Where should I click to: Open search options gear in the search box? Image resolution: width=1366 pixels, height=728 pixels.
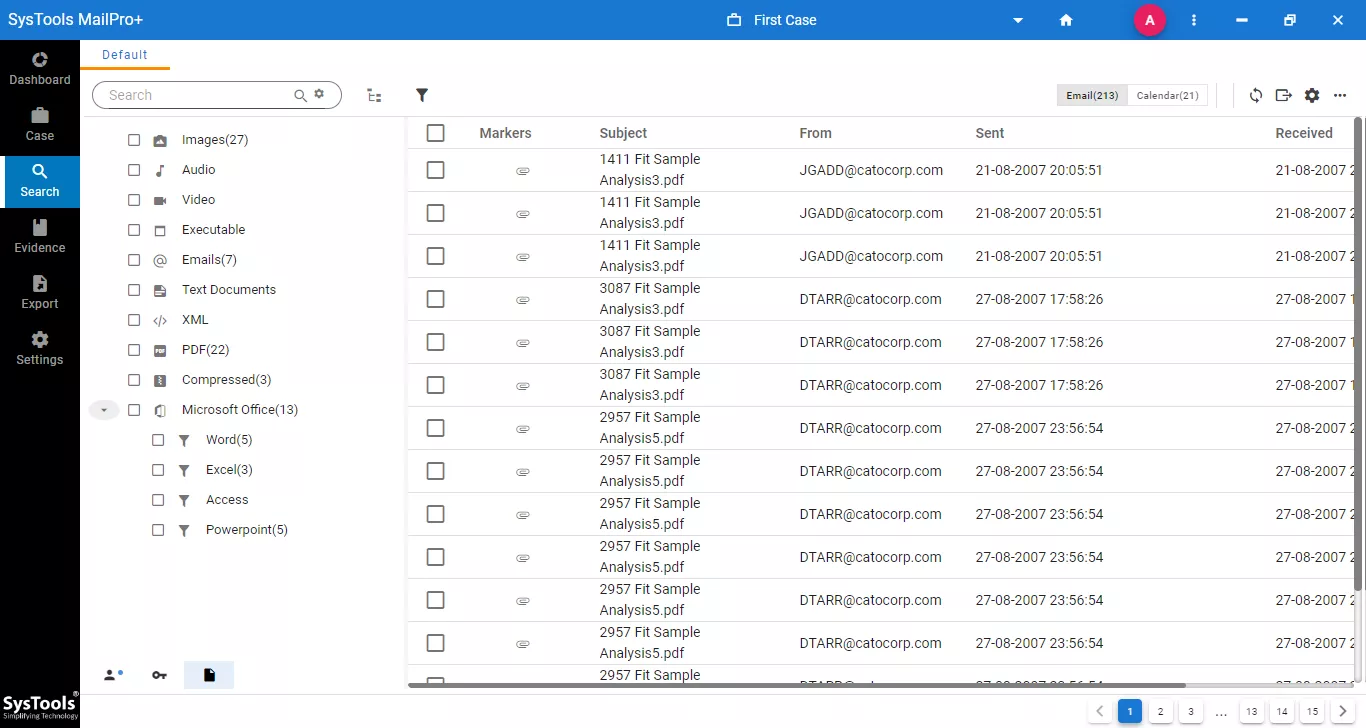click(x=319, y=93)
